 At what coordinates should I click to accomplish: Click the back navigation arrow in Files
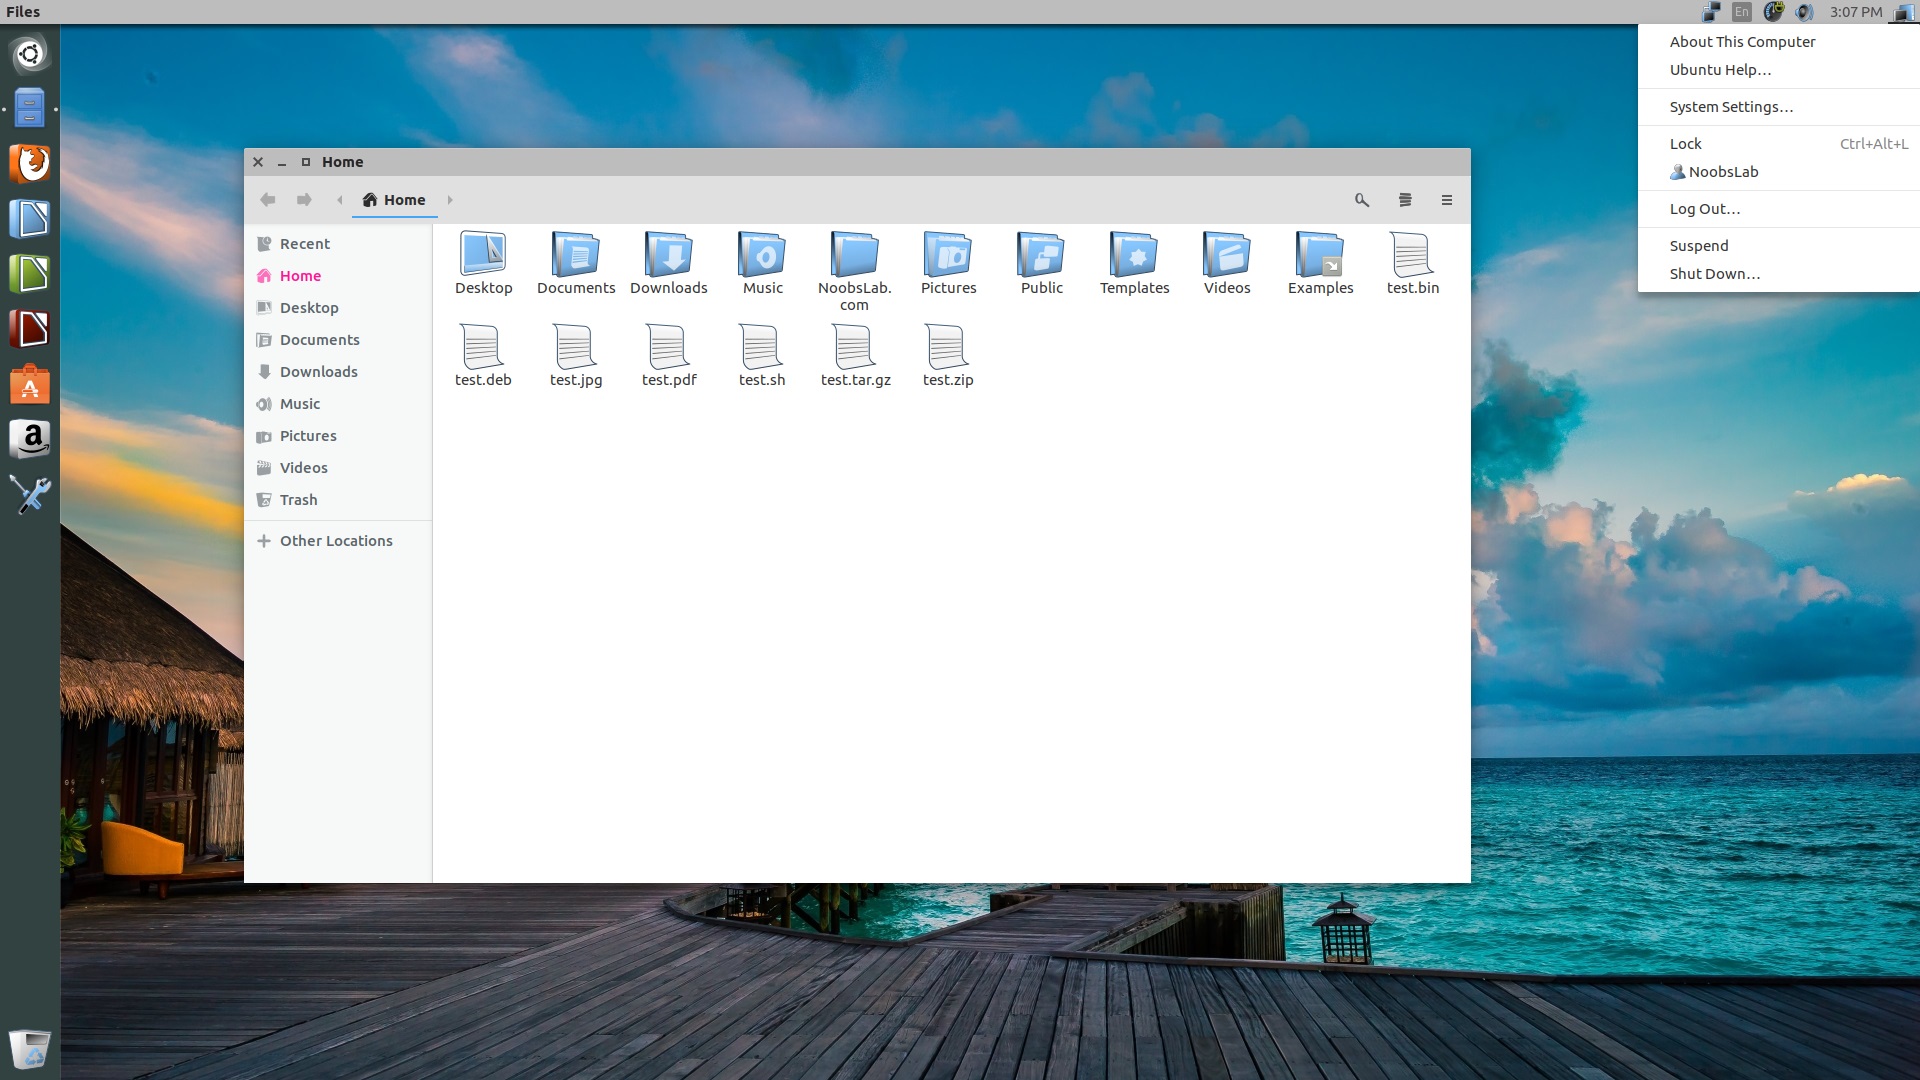(x=268, y=200)
